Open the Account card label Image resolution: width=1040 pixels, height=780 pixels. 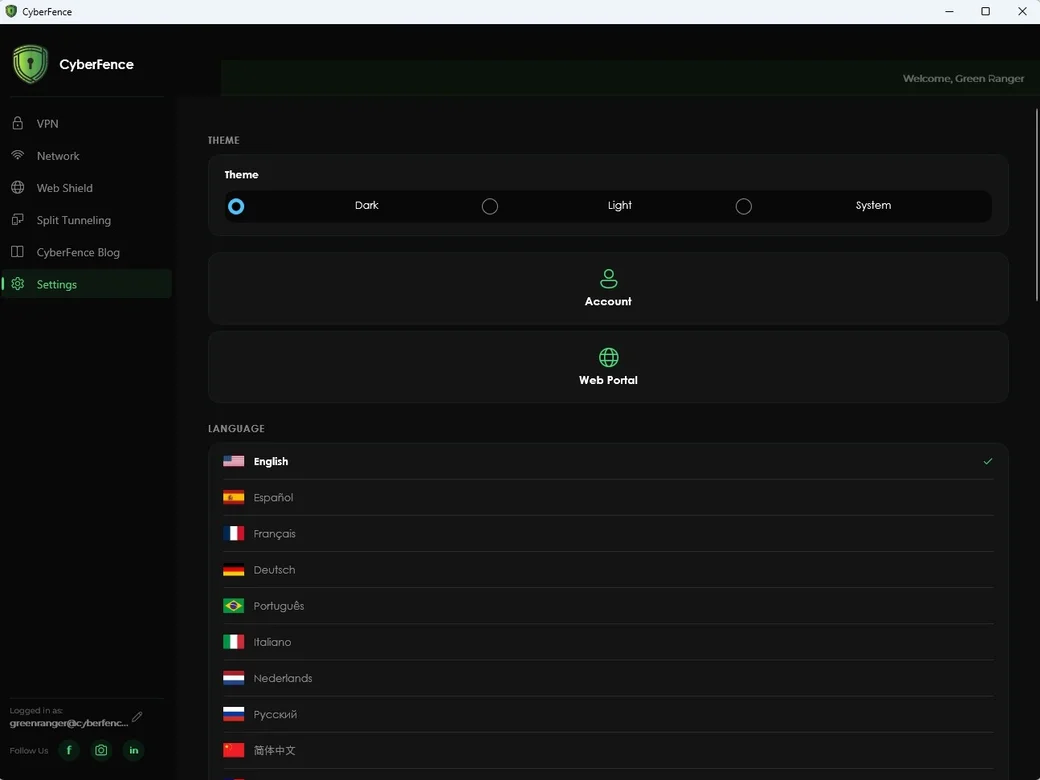click(x=608, y=301)
